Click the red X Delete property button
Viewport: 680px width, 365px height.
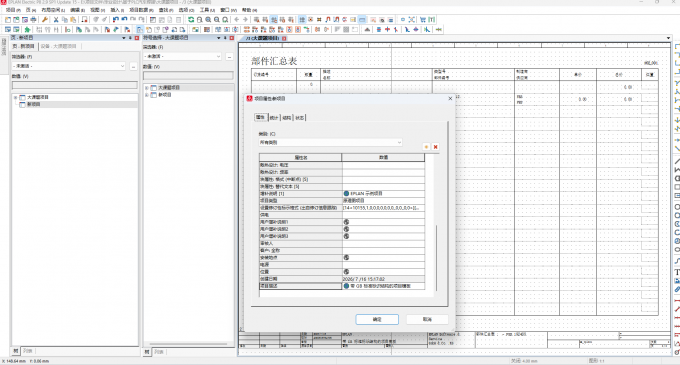click(435, 147)
